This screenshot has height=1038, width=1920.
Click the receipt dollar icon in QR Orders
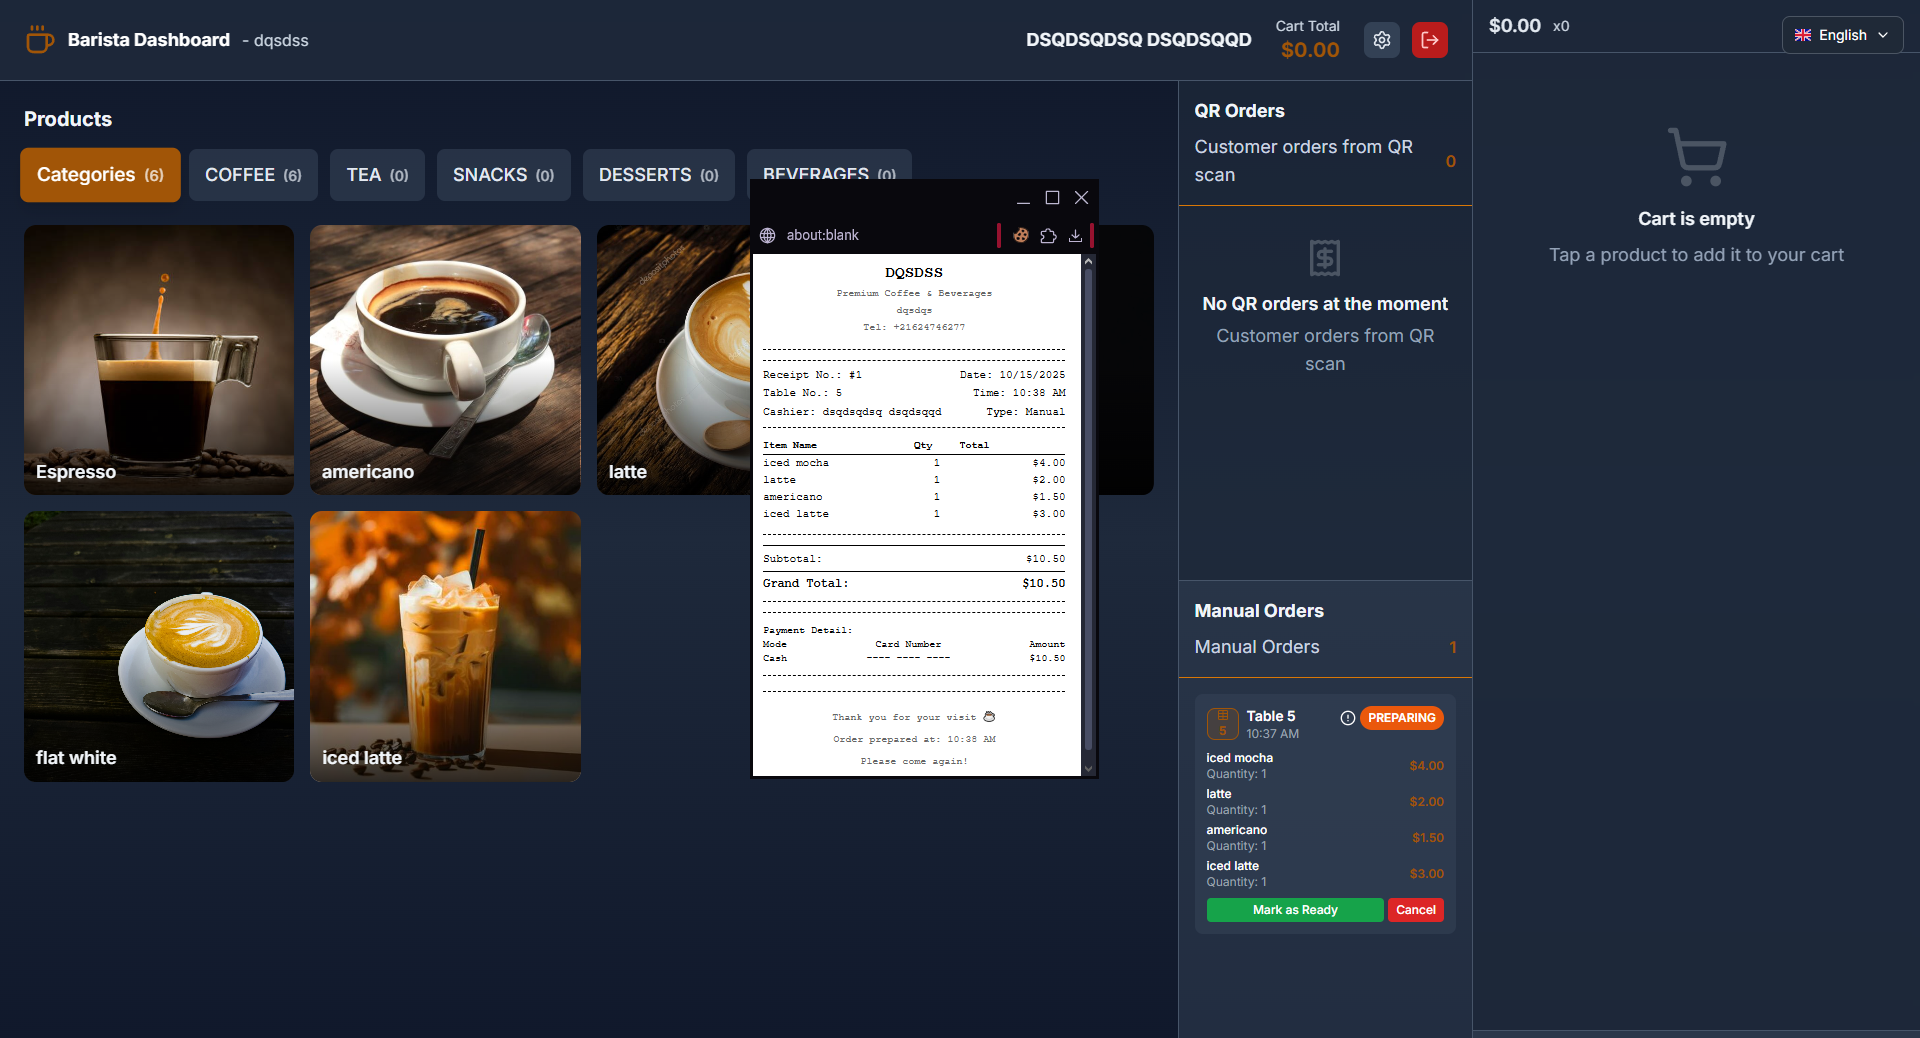click(1325, 258)
